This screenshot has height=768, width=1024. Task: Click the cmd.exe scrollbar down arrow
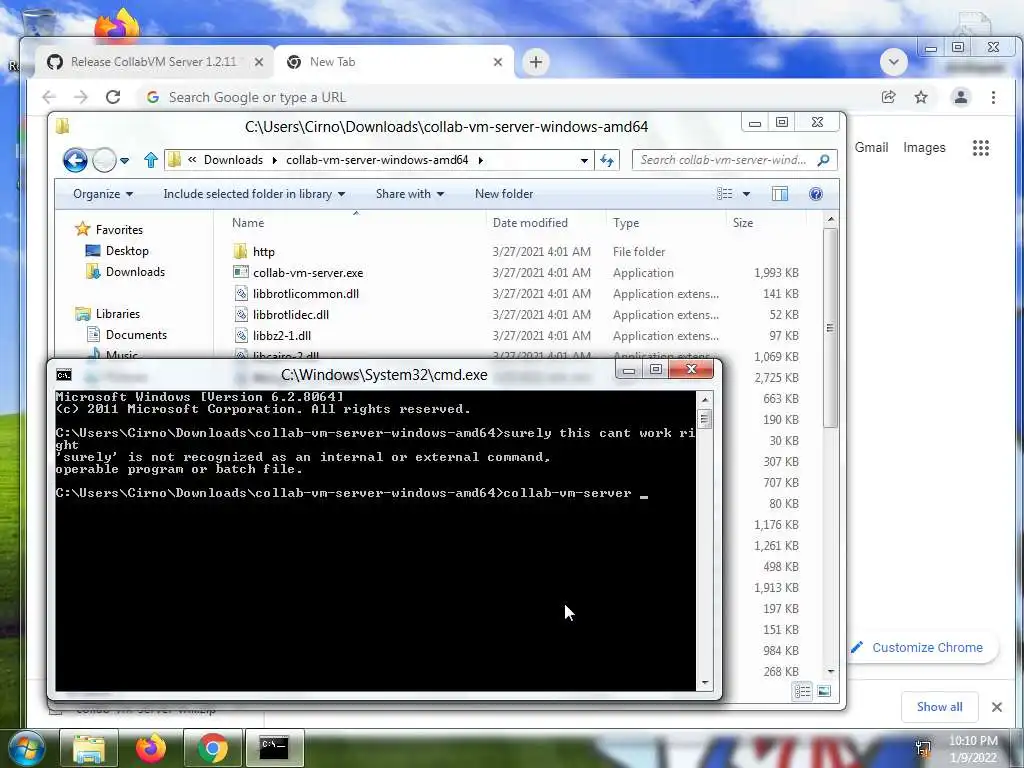pyautogui.click(x=705, y=682)
